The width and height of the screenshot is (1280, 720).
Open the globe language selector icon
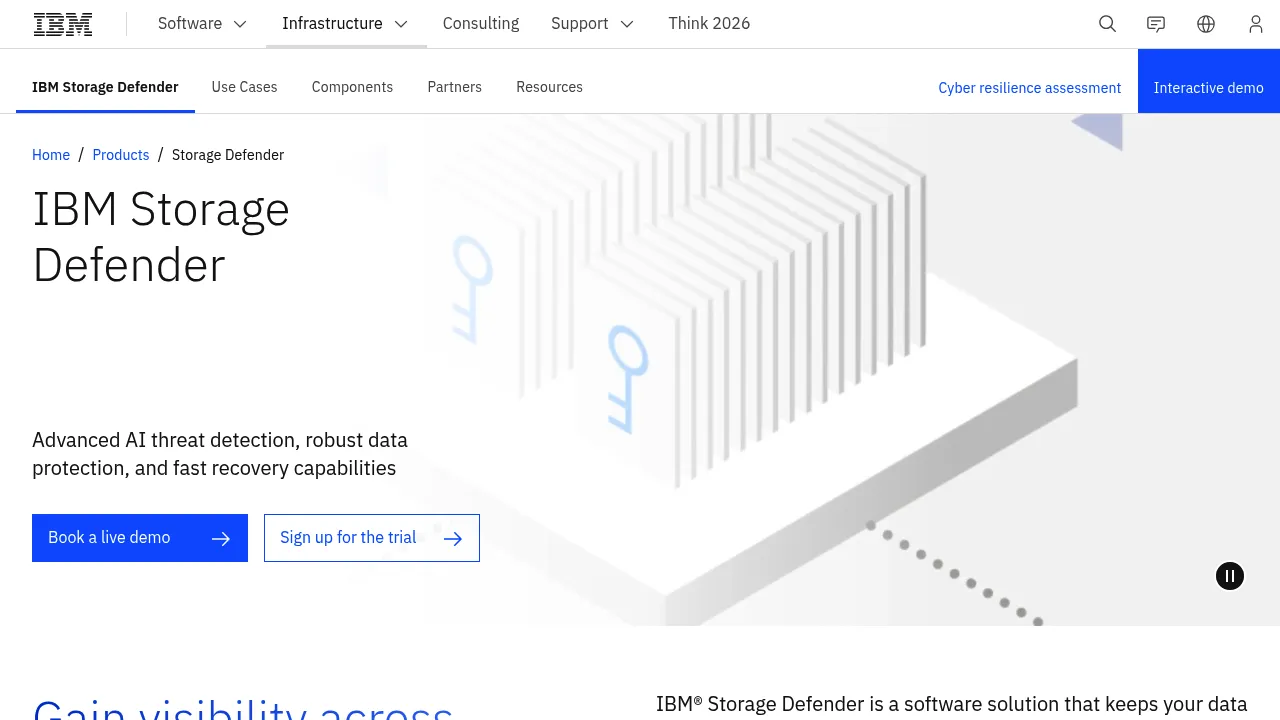pyautogui.click(x=1206, y=24)
